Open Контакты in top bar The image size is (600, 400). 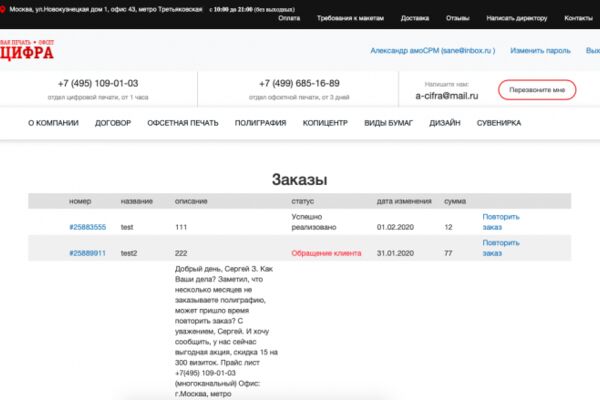coord(578,18)
